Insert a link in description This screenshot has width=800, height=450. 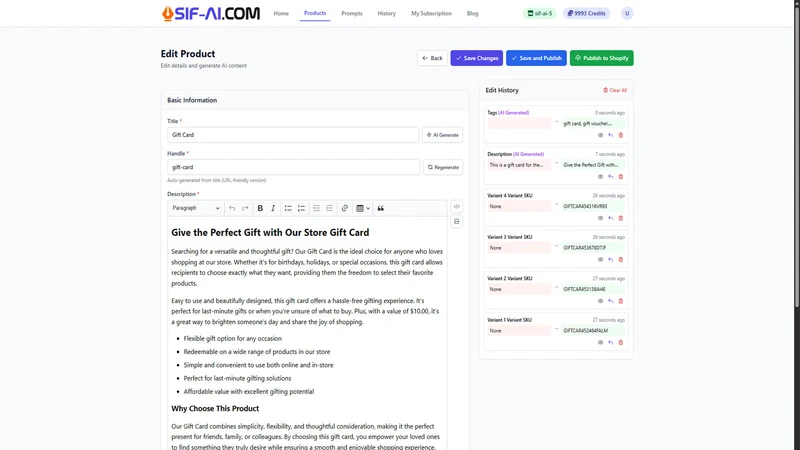[x=345, y=208]
